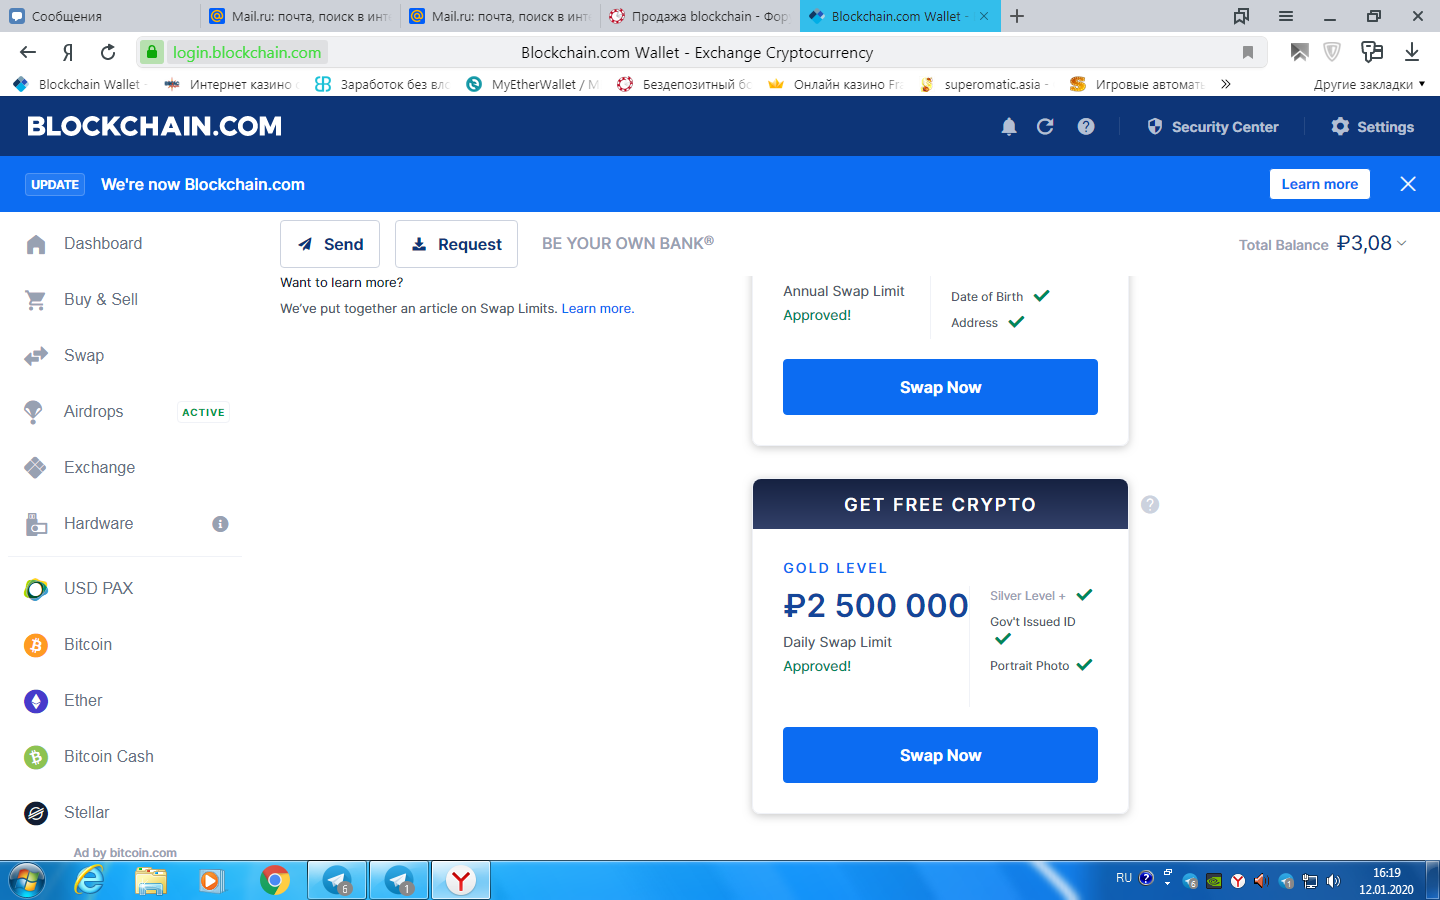
Task: Close the Blockchain.com Wallet tab
Action: click(x=984, y=16)
